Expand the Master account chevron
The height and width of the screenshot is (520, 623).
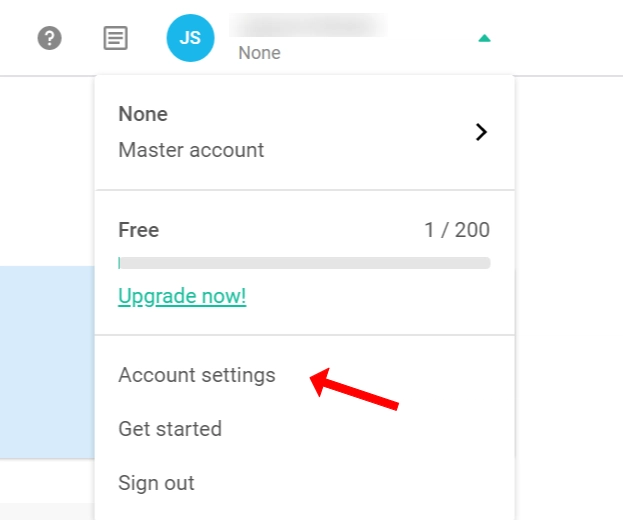[481, 132]
